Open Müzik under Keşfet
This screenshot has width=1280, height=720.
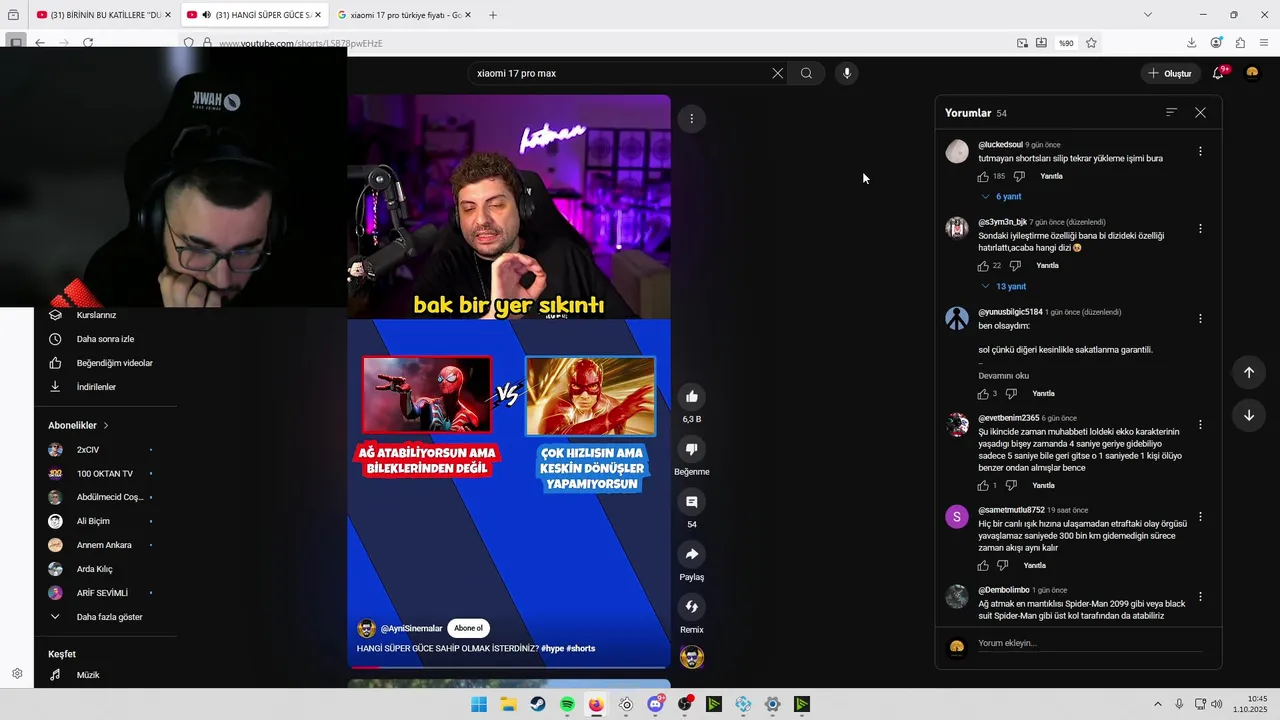pos(88,675)
